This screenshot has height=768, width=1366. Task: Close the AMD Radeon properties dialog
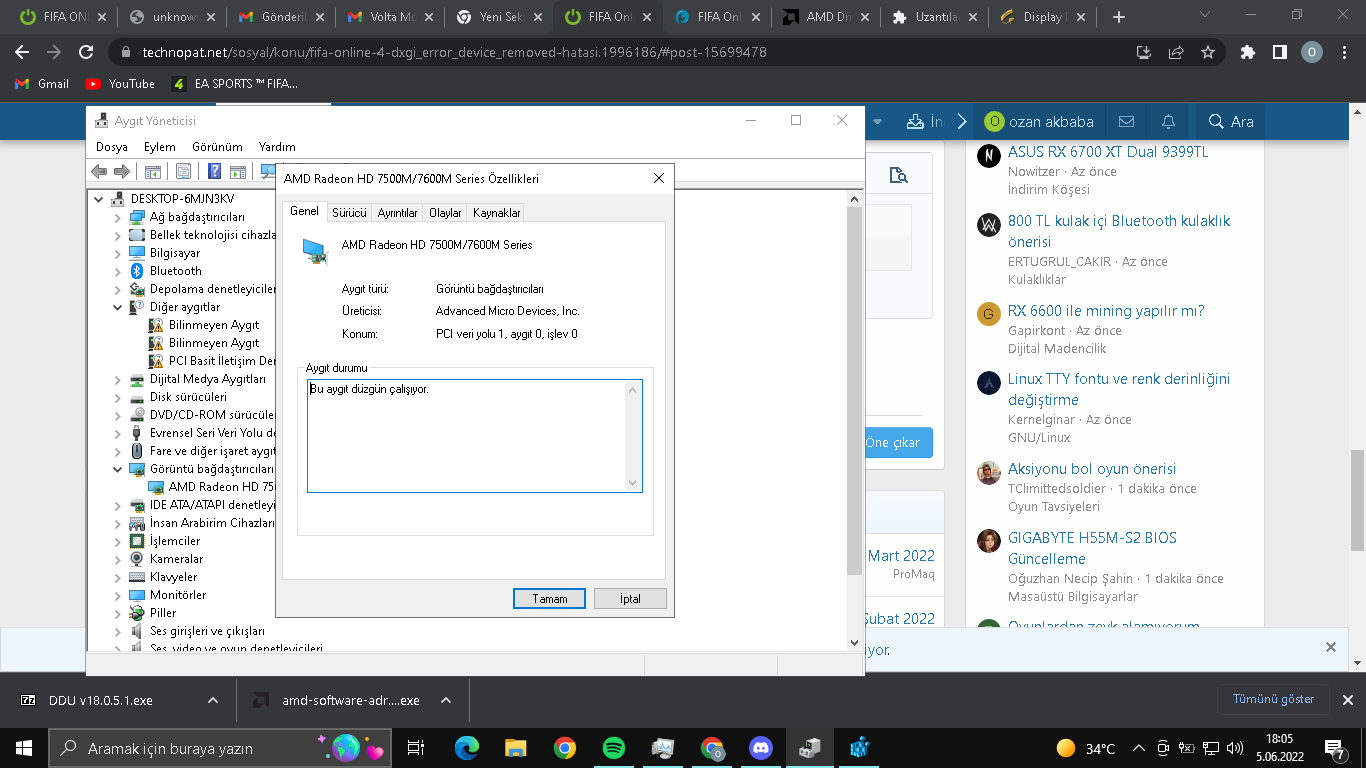point(659,179)
